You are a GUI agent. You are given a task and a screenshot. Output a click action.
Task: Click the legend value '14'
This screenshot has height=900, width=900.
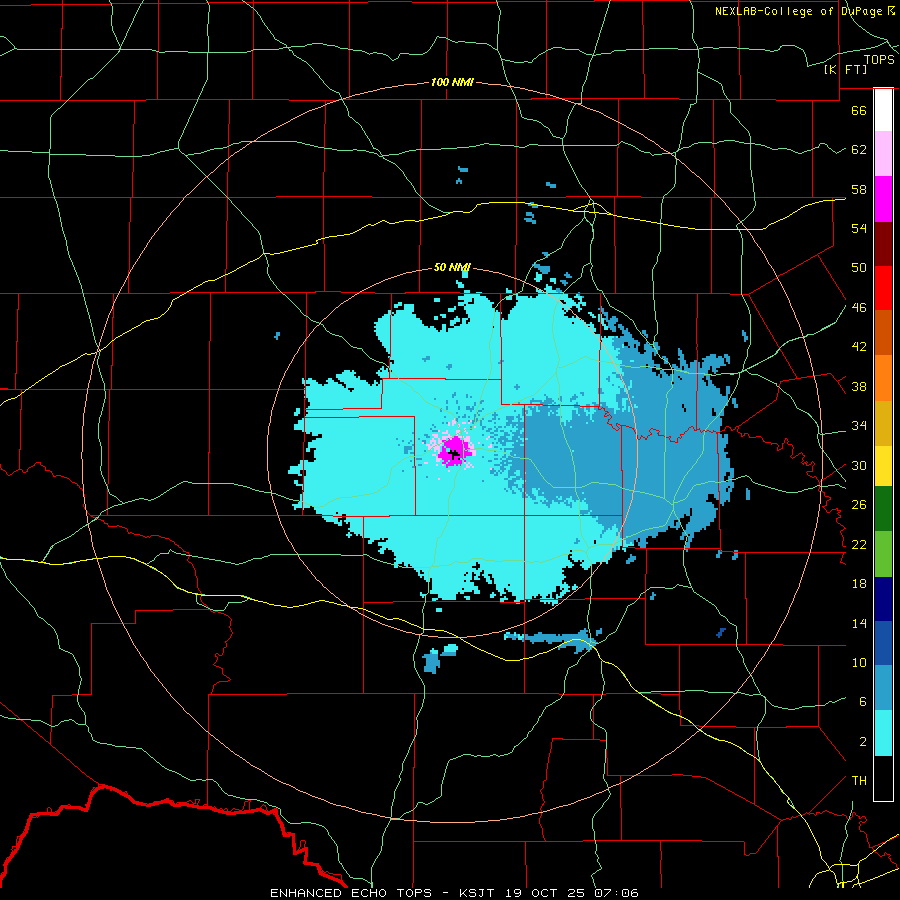(859, 623)
